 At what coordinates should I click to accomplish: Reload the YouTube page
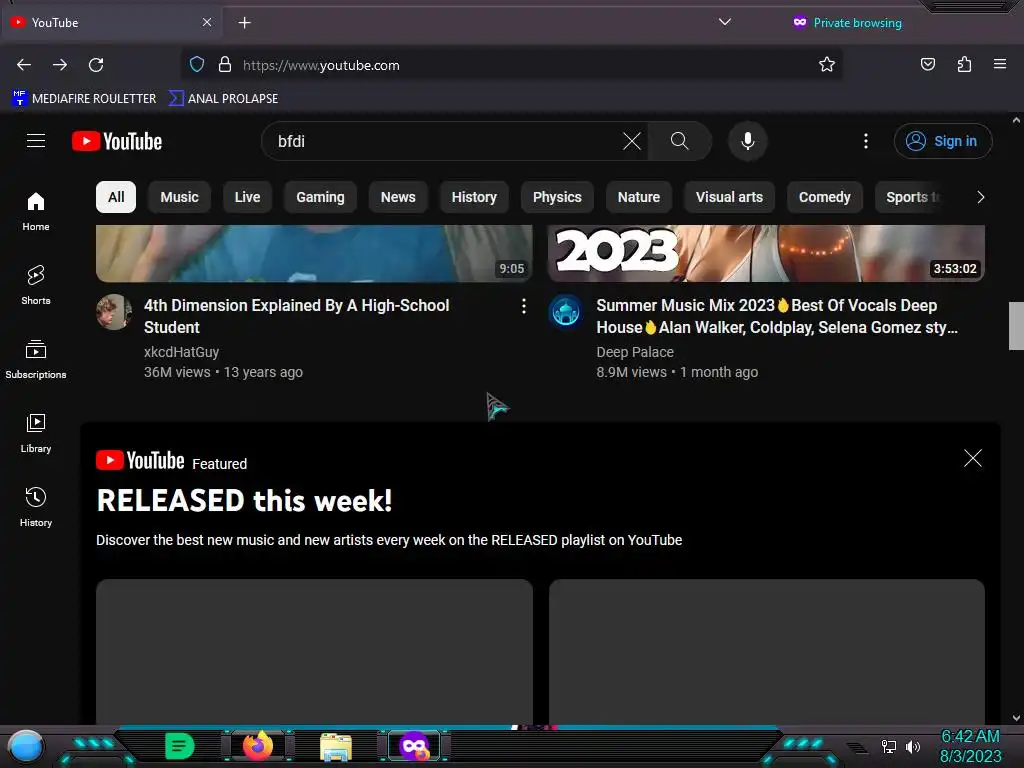tap(96, 65)
